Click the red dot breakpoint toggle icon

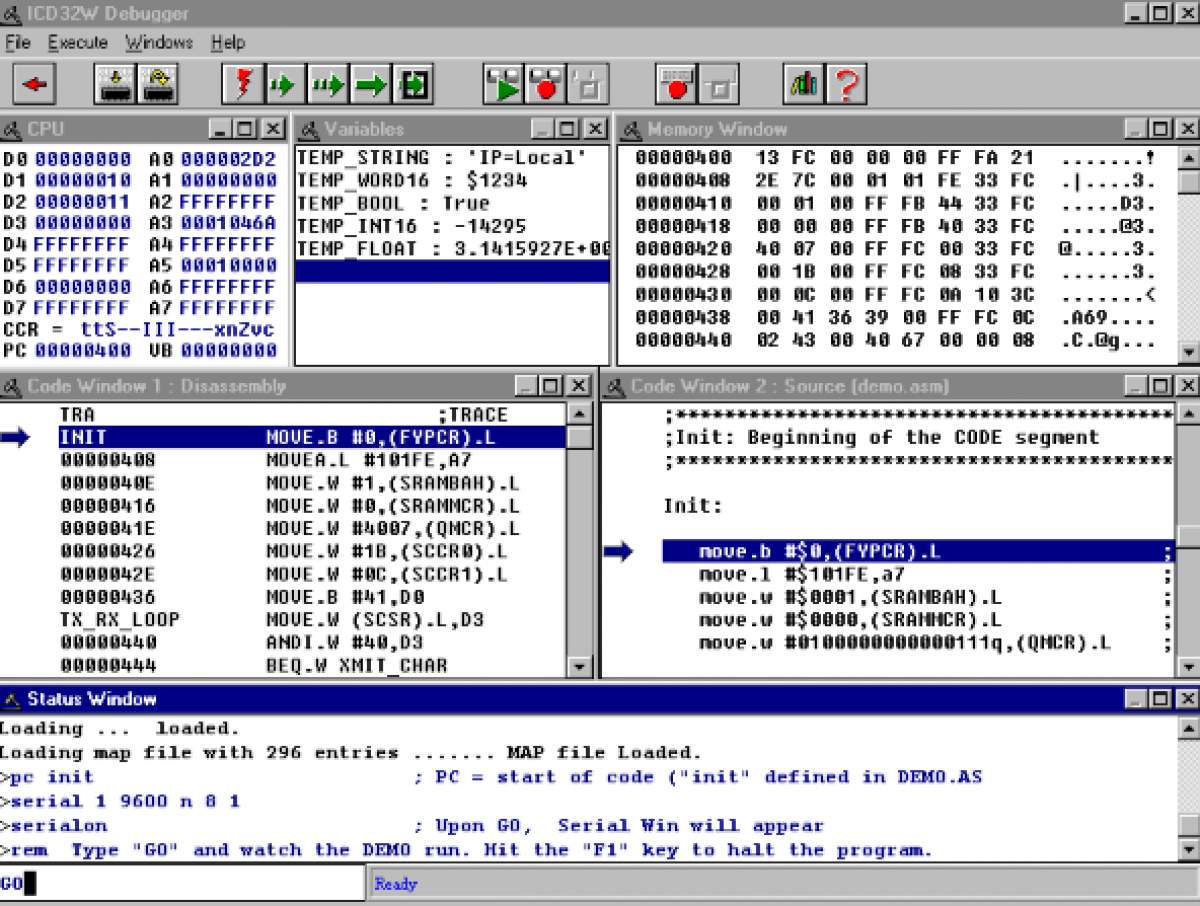[x=545, y=84]
